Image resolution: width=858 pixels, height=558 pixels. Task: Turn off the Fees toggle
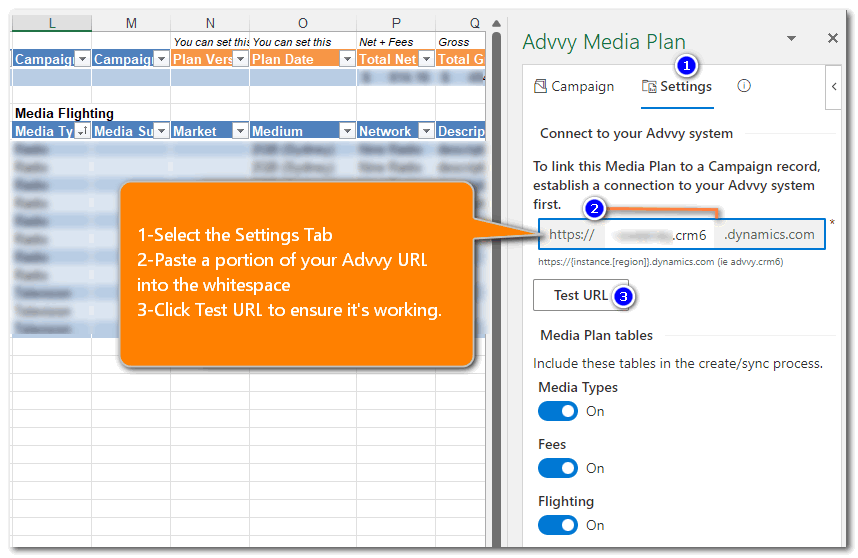(558, 468)
